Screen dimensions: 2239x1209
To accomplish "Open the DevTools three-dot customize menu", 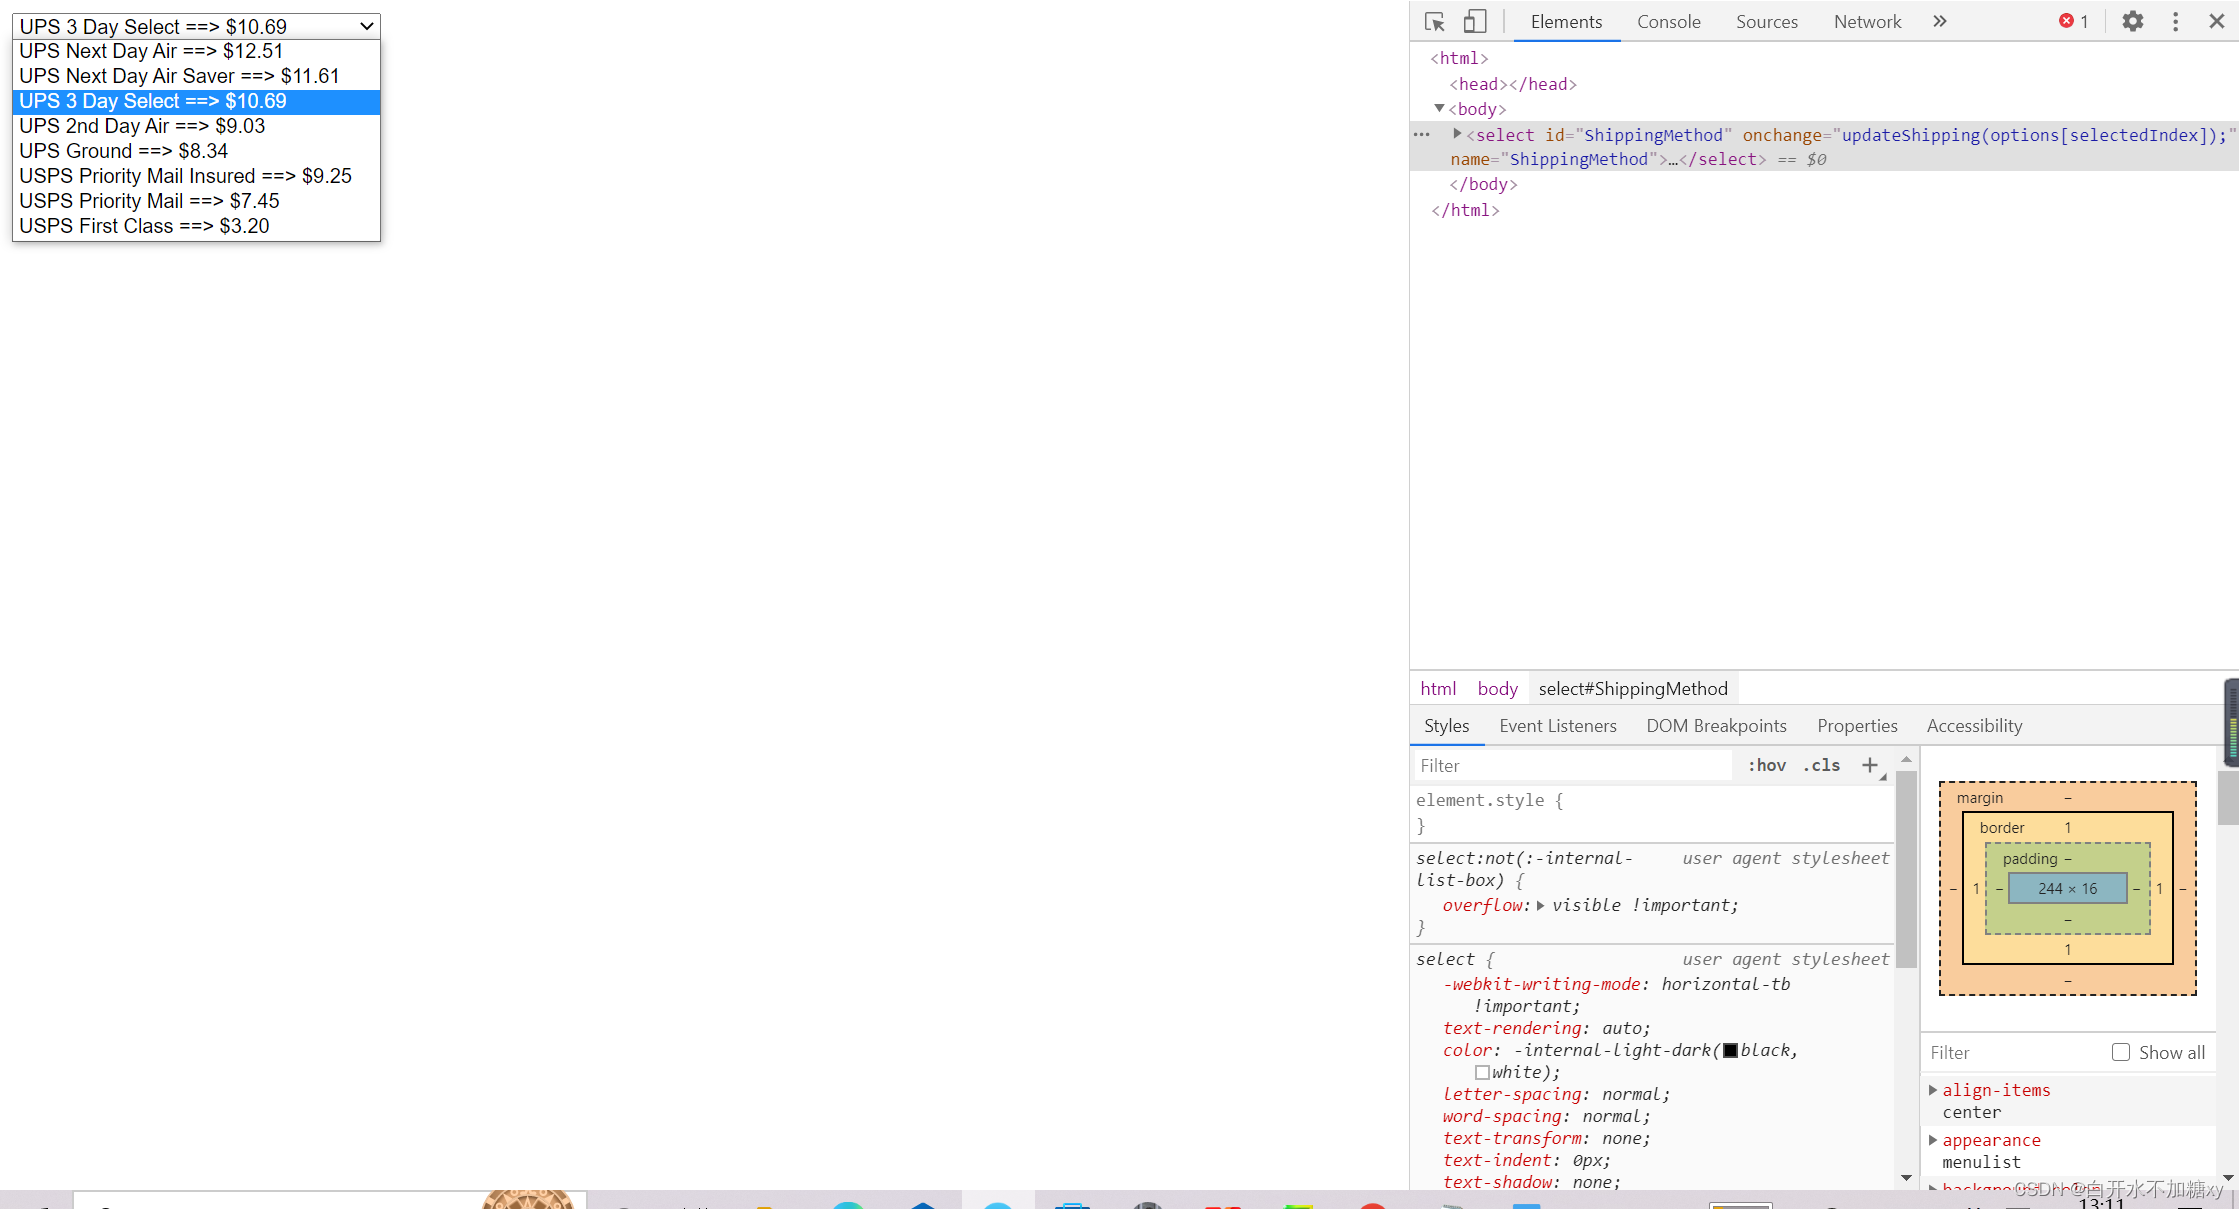I will pos(2175,21).
